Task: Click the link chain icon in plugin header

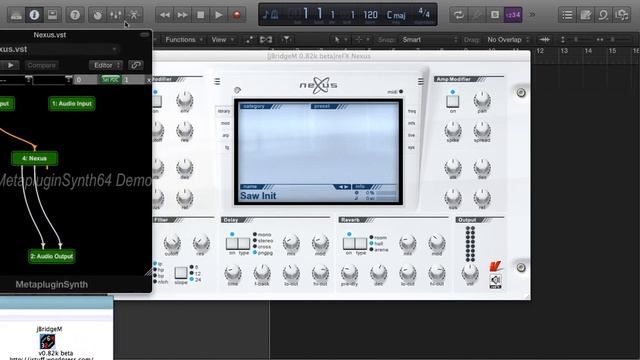Action: click(136, 65)
